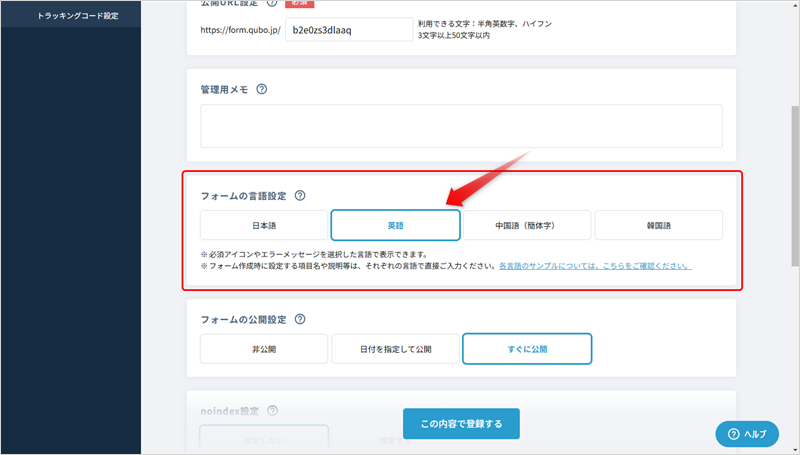Open the ヘルプ floating button
This screenshot has height=455, width=800.
click(746, 433)
